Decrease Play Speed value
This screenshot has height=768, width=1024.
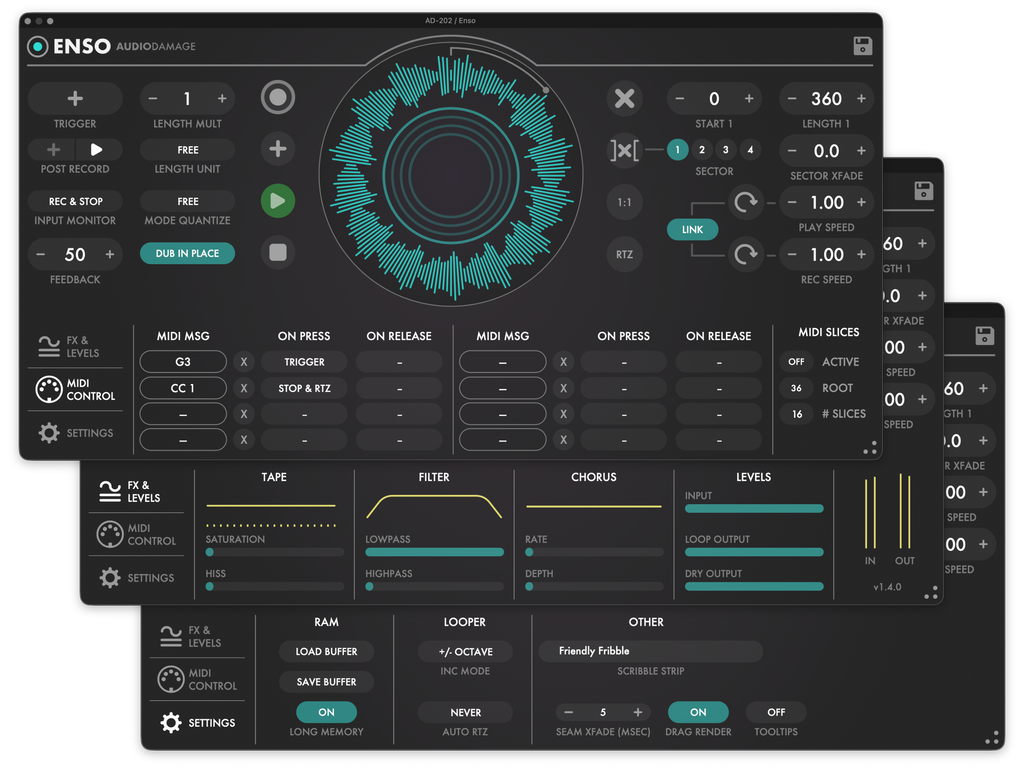point(792,202)
